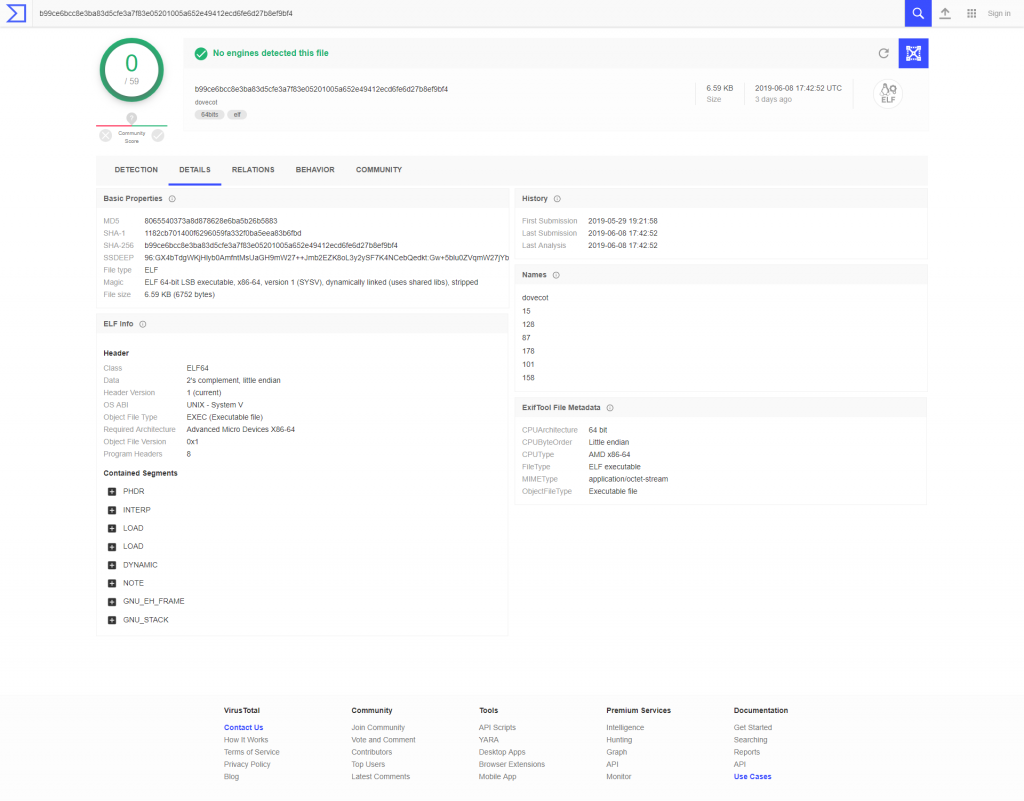
Task: Expand the first LOAD segment
Action: click(x=112, y=529)
